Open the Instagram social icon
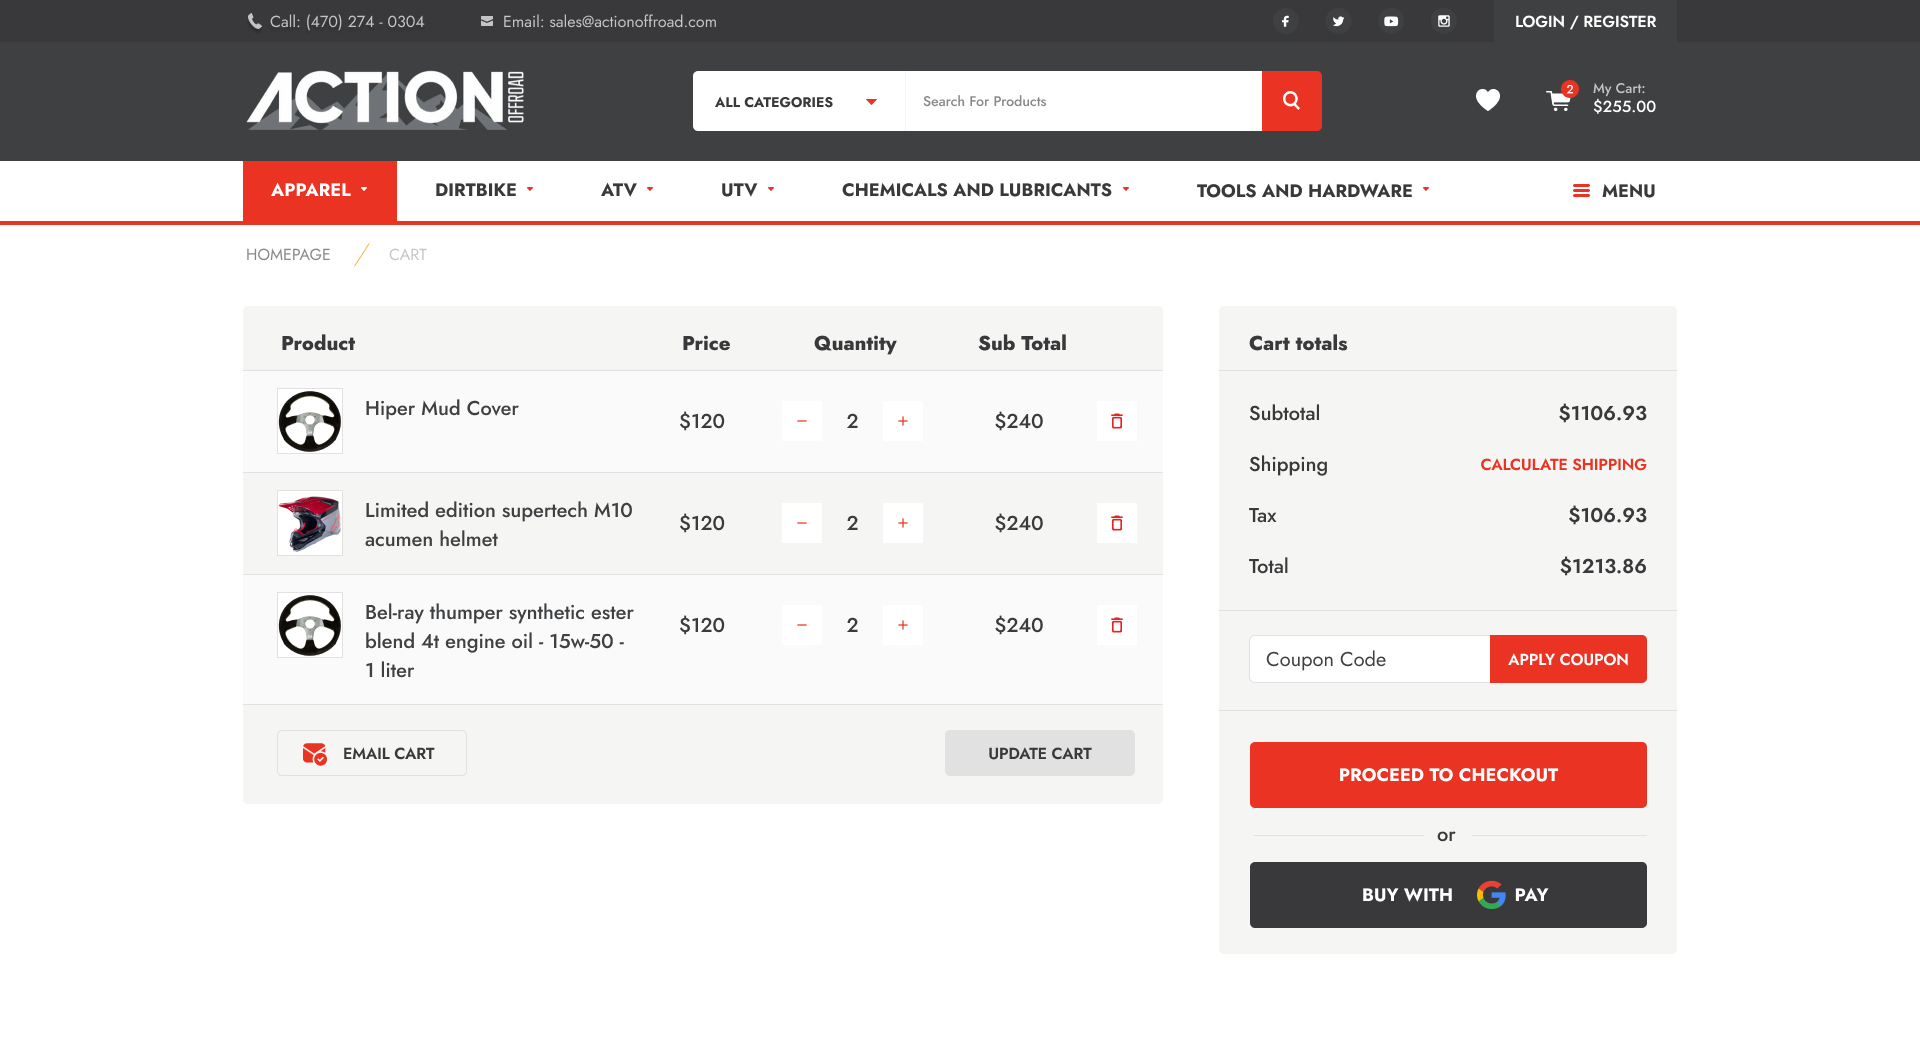This screenshot has width=1920, height=1046. point(1444,21)
